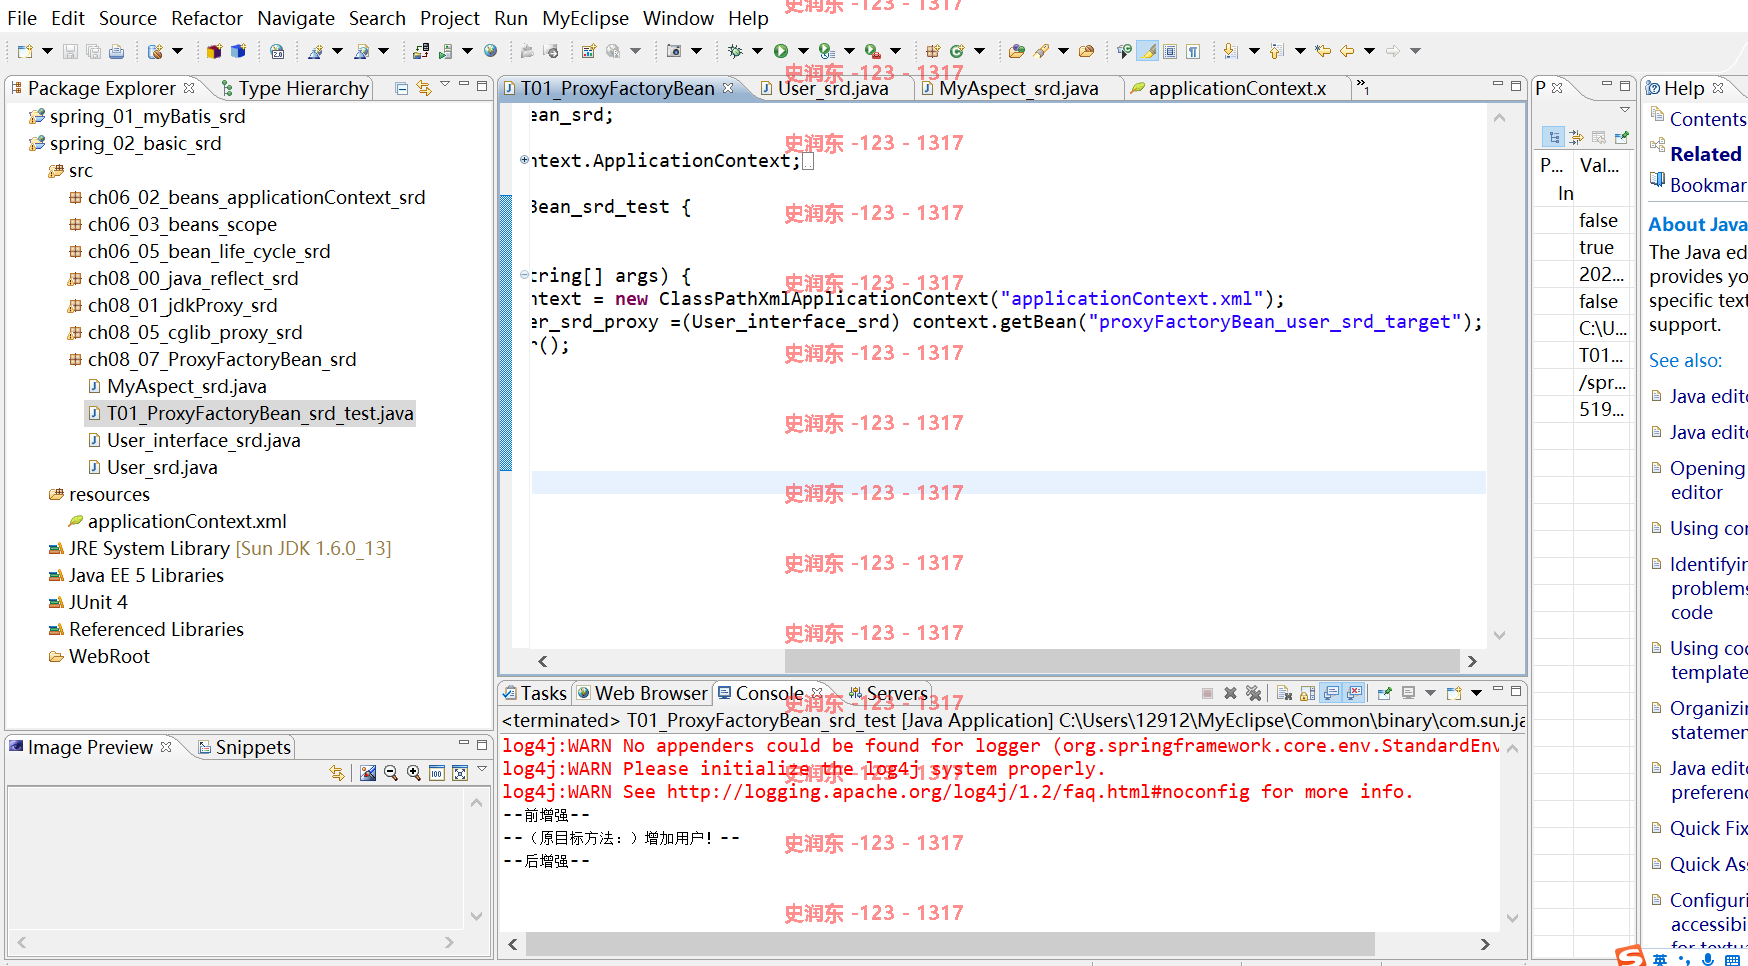The height and width of the screenshot is (966, 1748).
Task: Switch to applicationContext.x editor tab
Action: [x=1236, y=88]
